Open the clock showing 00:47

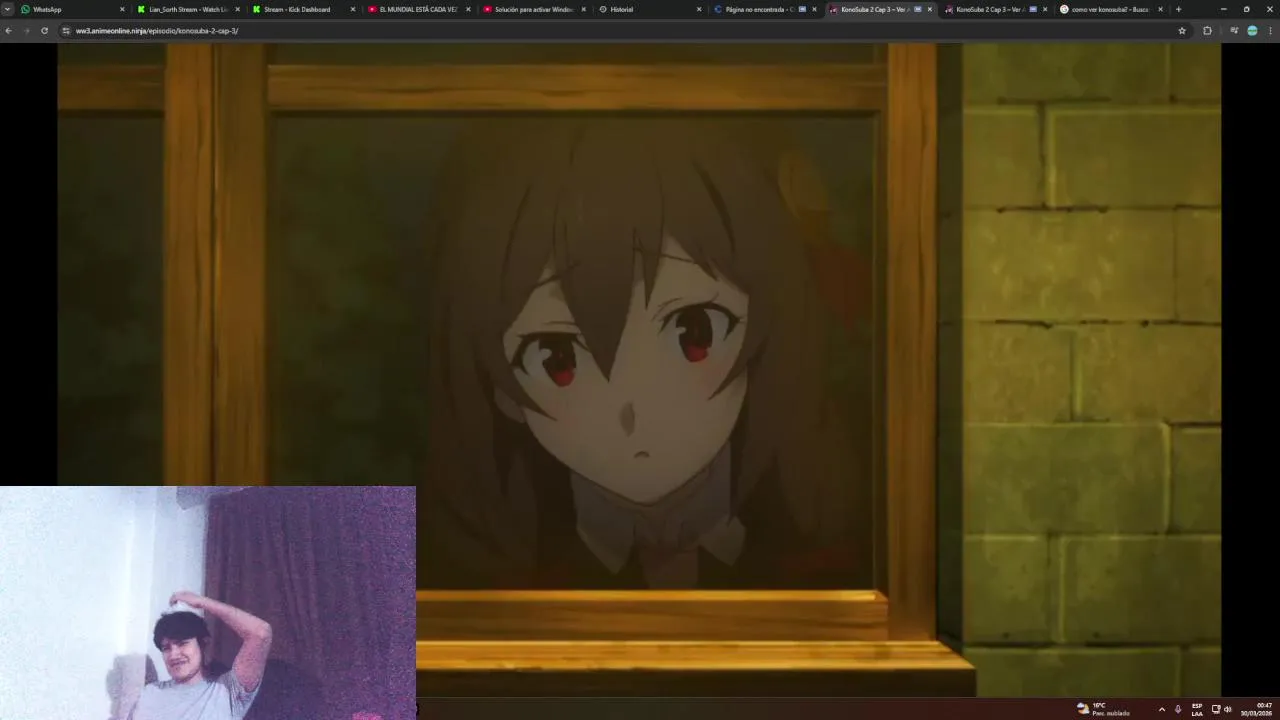(x=1257, y=709)
